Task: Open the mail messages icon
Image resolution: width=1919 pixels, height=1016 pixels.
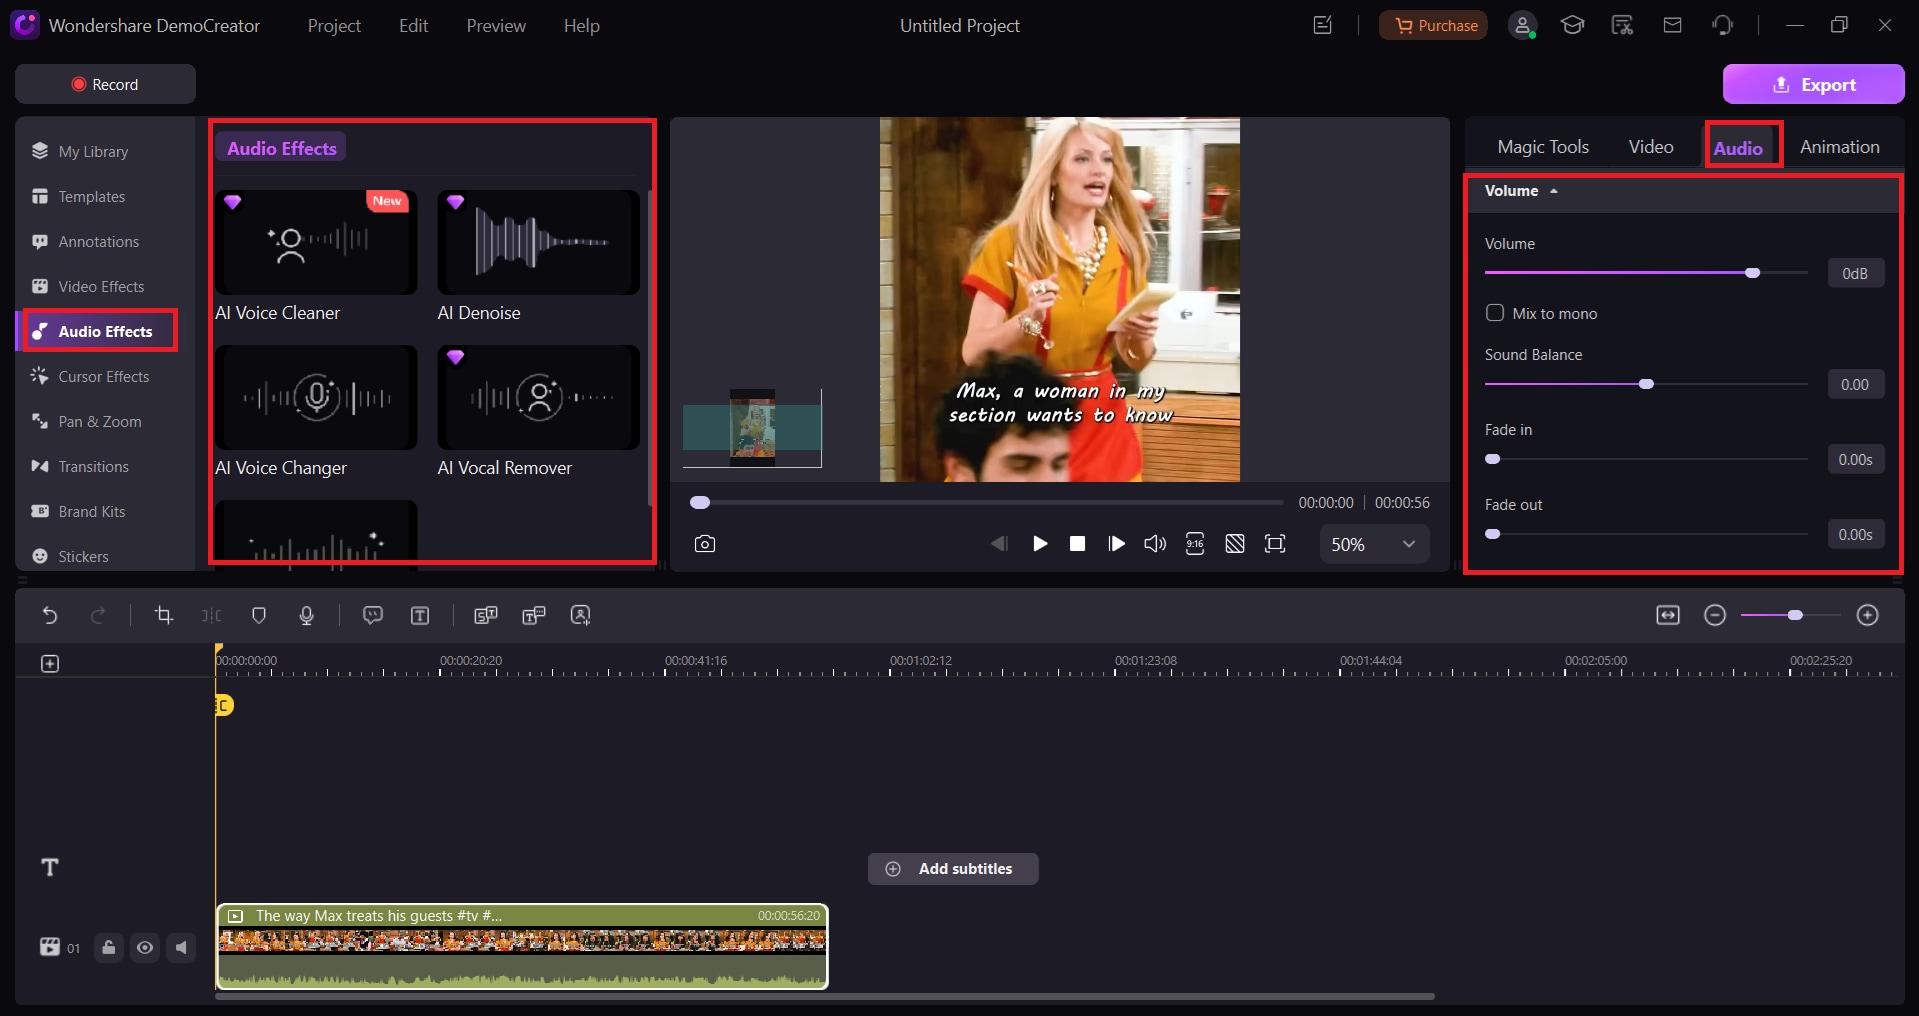Action: click(x=1672, y=25)
